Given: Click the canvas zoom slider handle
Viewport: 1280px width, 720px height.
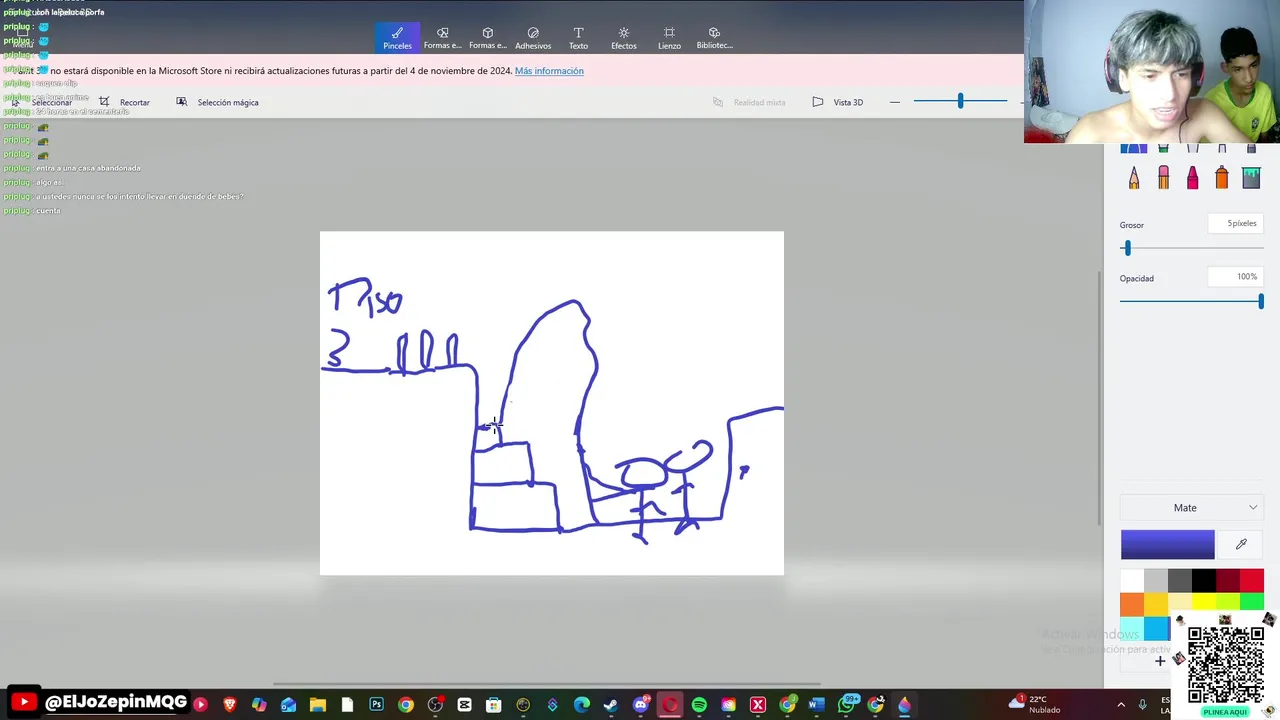Looking at the screenshot, I should point(960,101).
